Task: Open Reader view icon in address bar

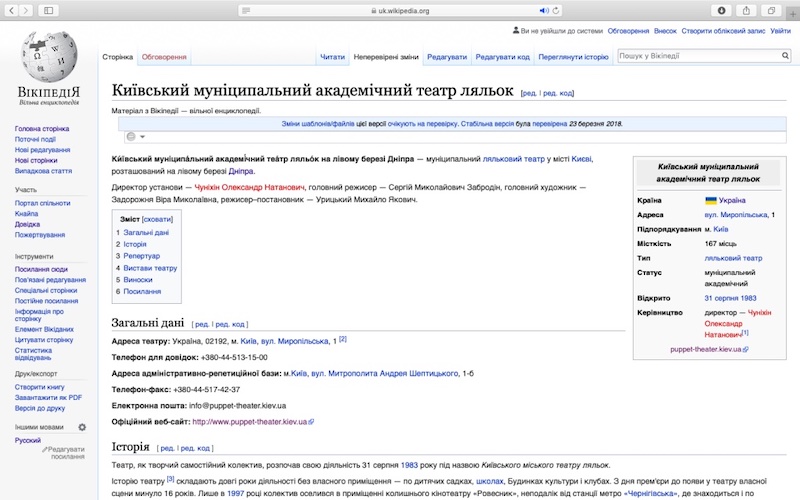Action: pyautogui.click(x=246, y=11)
